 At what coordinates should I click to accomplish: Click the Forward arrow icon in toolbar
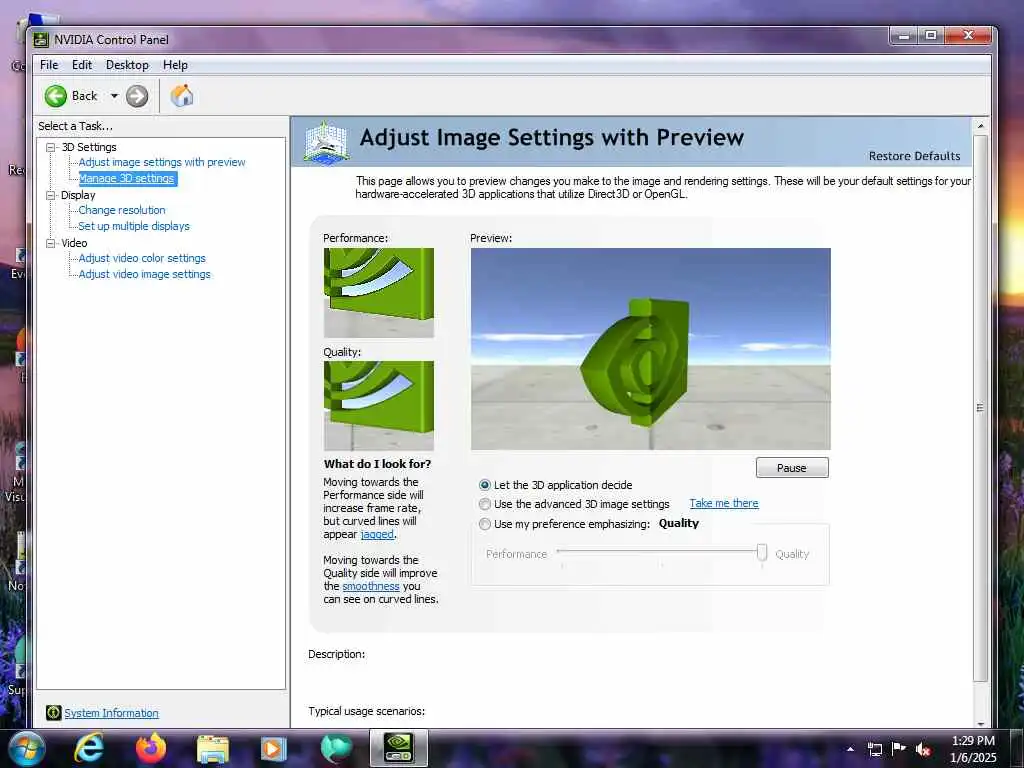pyautogui.click(x=136, y=96)
